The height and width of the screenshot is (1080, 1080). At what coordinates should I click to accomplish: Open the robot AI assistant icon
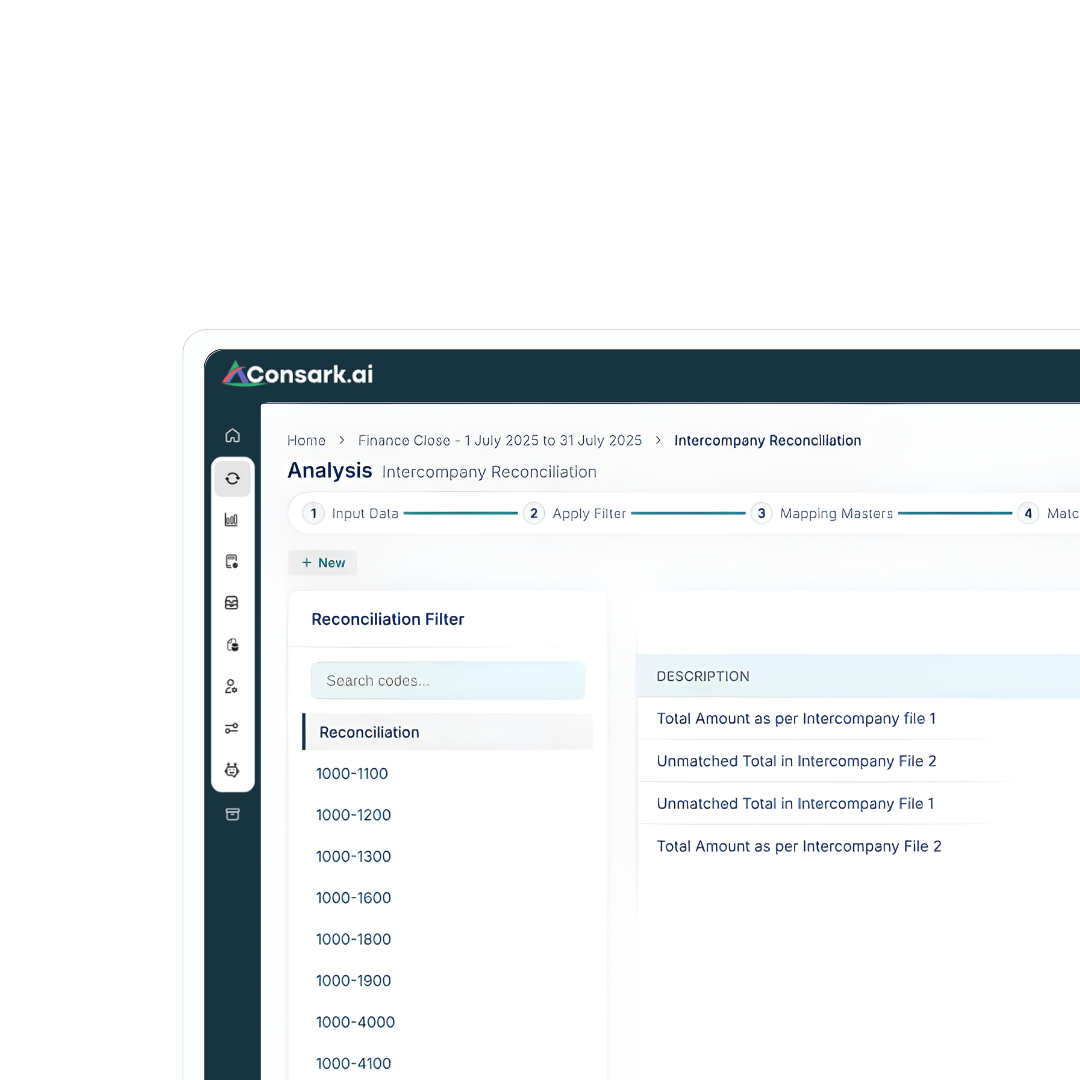(232, 770)
